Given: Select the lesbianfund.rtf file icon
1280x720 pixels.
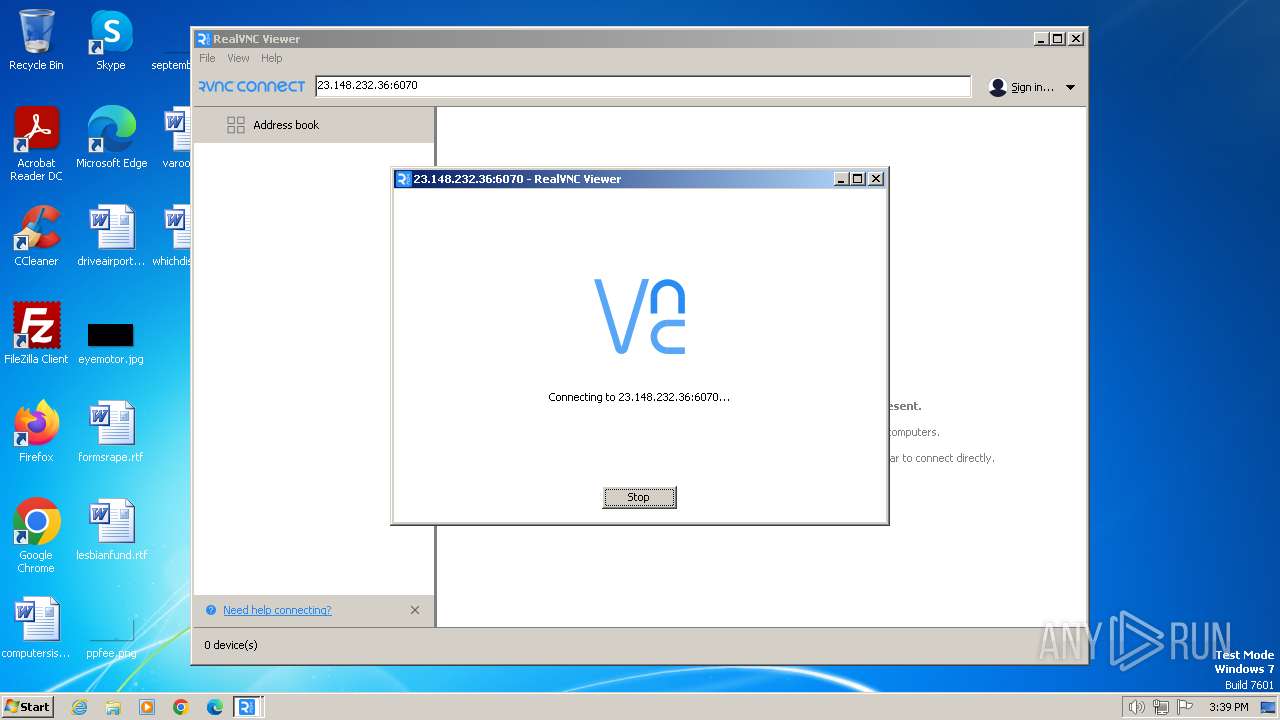Looking at the screenshot, I should [111, 530].
